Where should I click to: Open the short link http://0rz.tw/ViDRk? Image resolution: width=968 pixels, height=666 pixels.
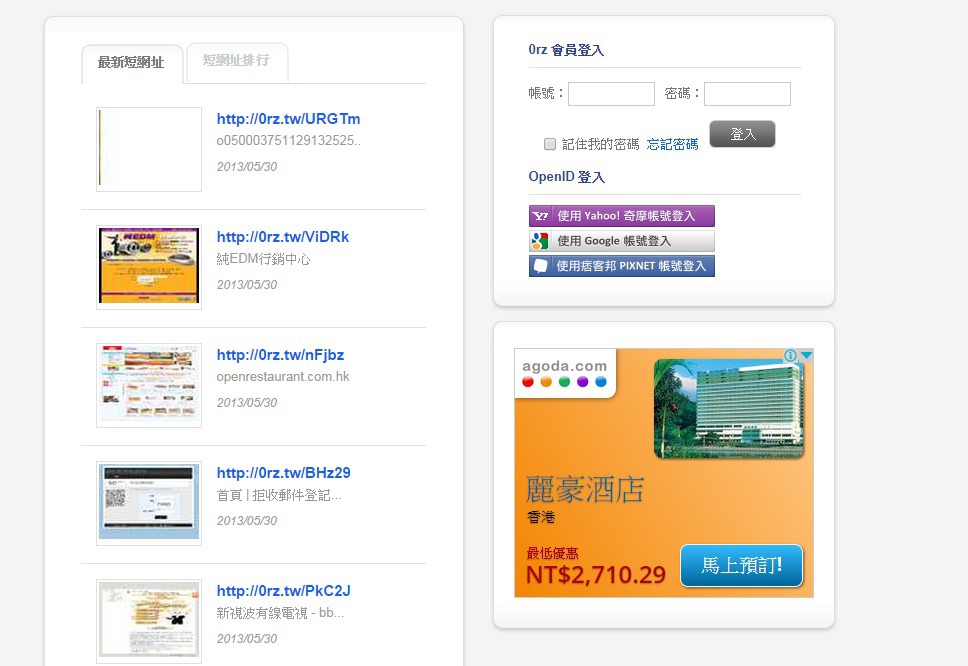pos(283,237)
